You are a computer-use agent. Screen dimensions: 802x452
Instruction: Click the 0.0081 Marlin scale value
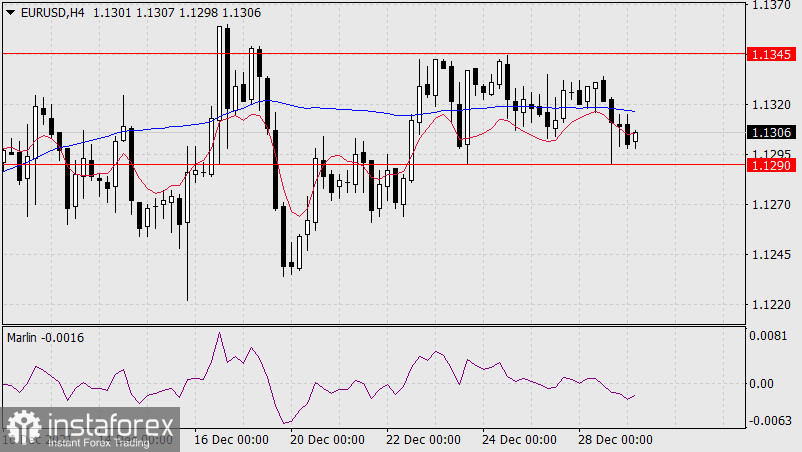coord(770,337)
